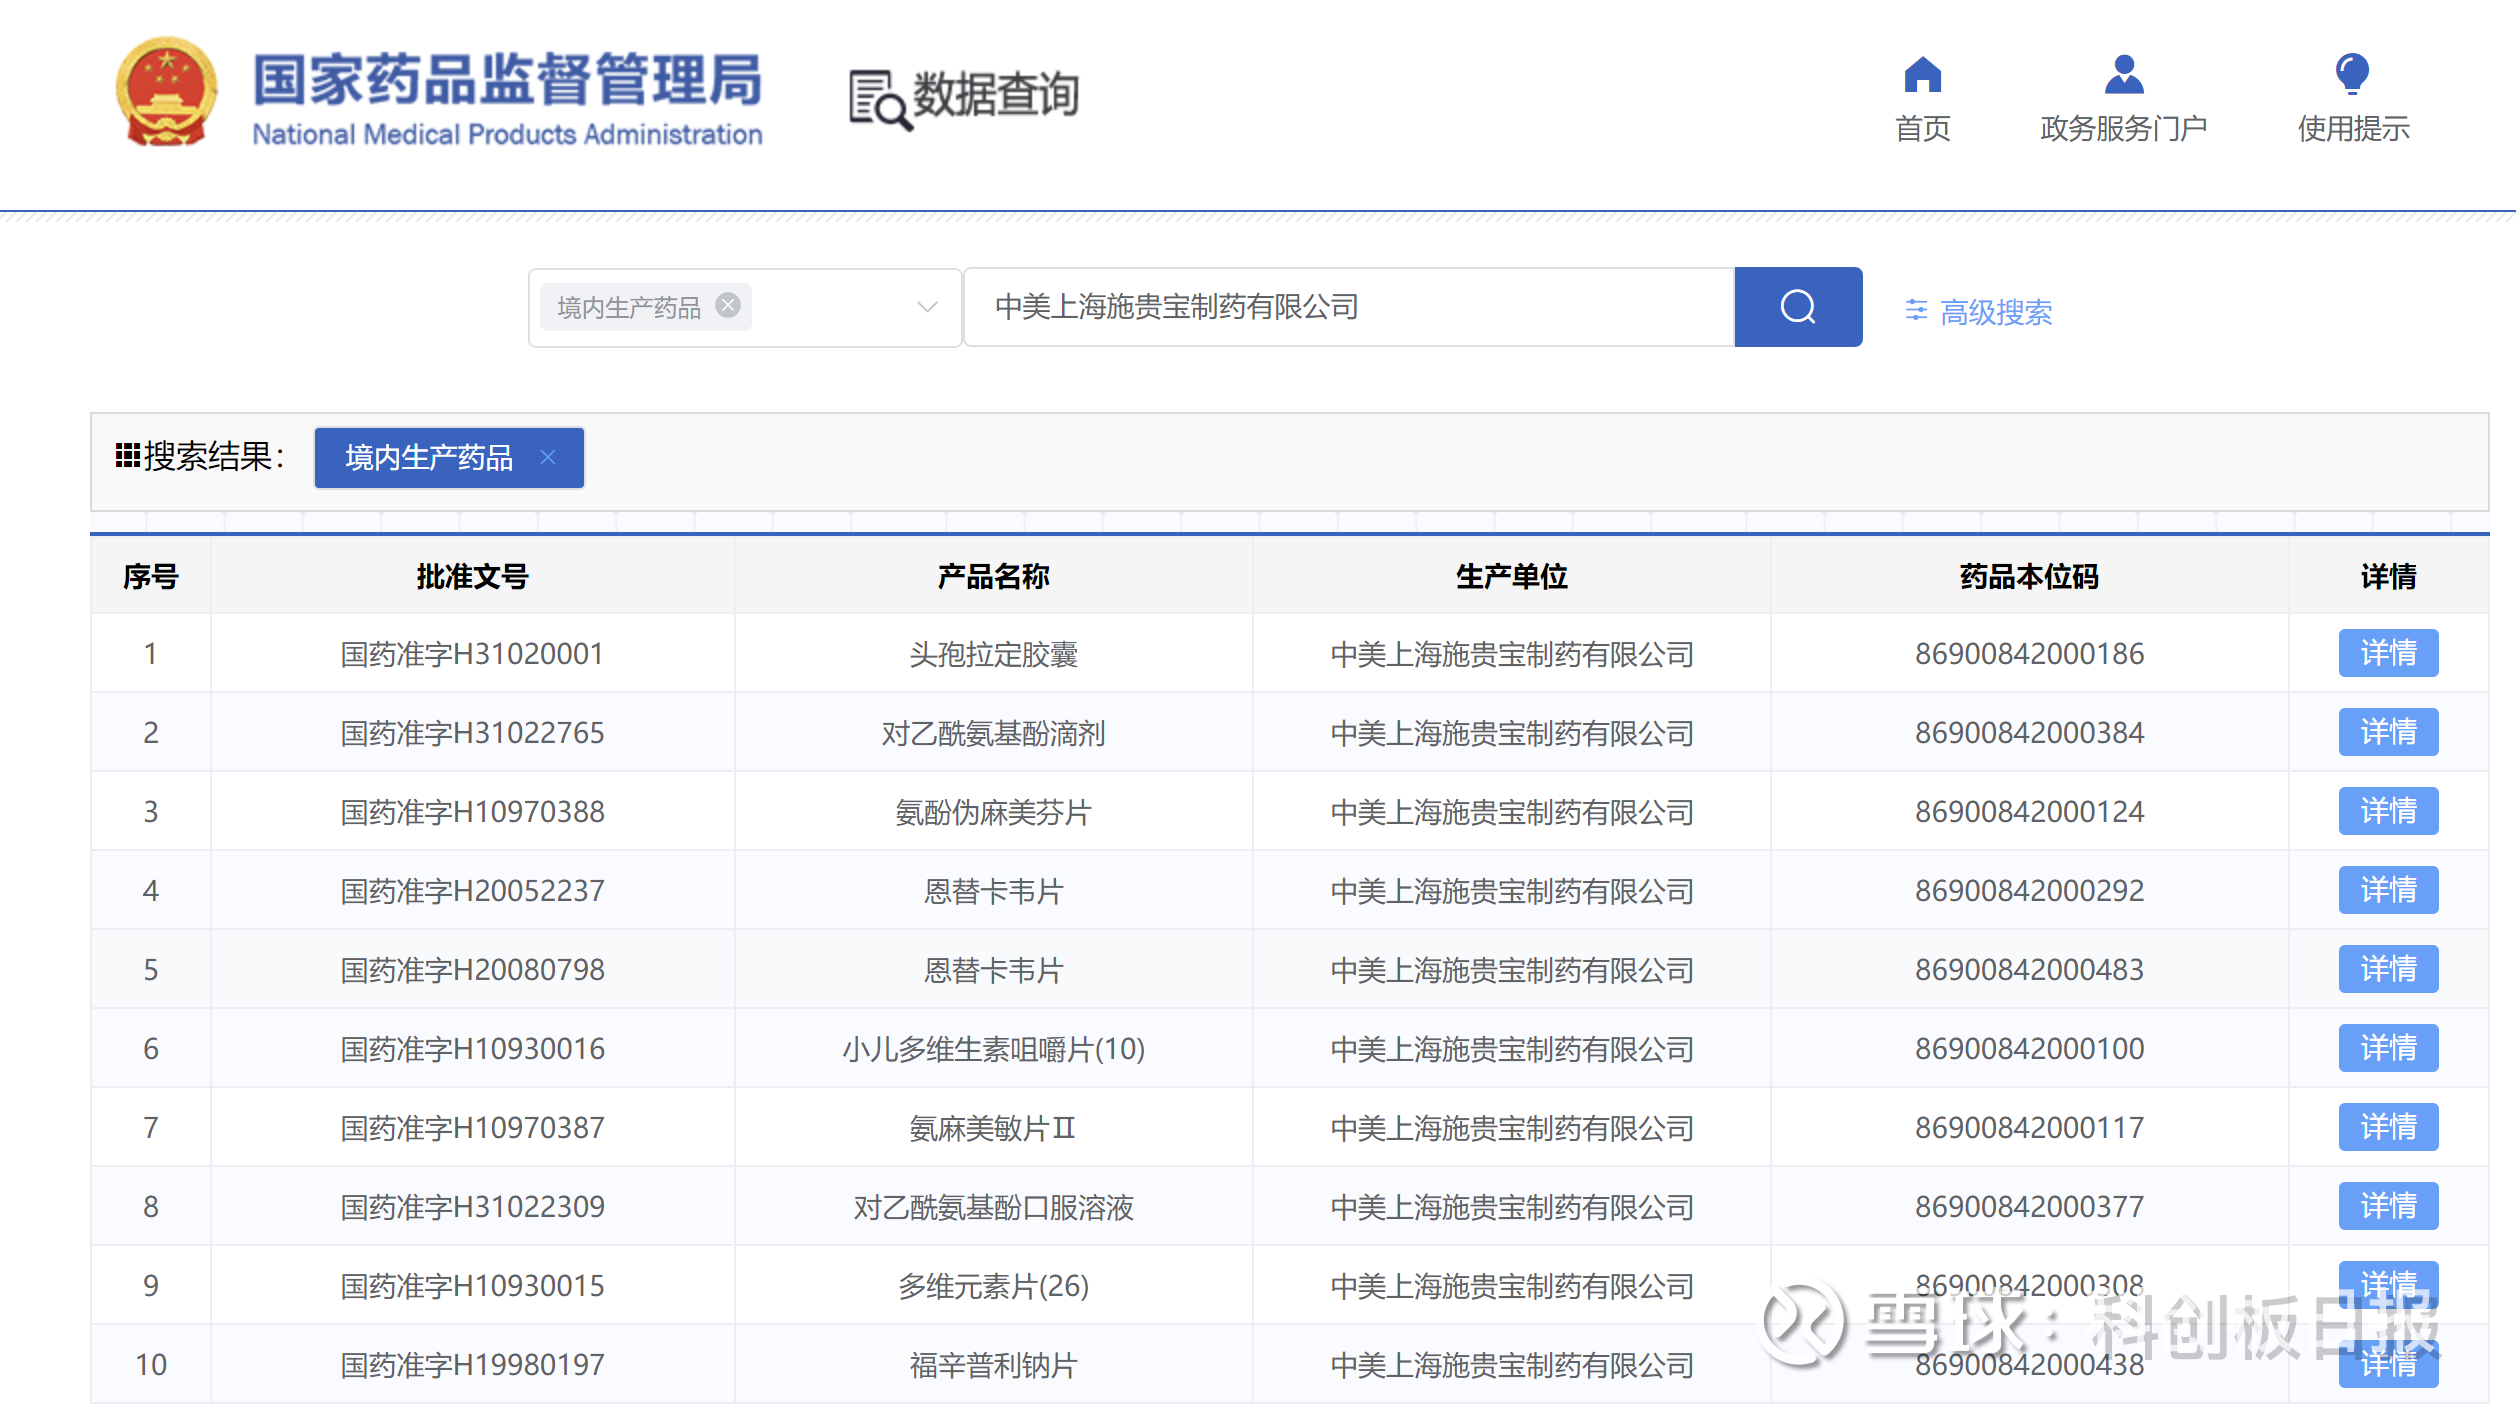Click 详情 for 对乙酰氨基酚口服溶液 row

click(2387, 1206)
